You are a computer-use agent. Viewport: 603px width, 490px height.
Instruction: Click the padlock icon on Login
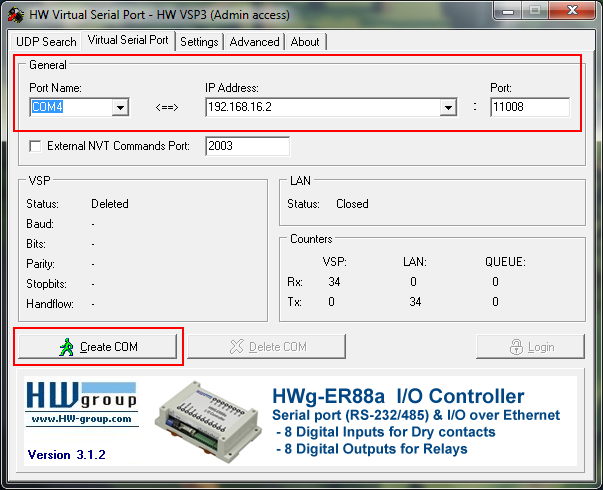516,347
